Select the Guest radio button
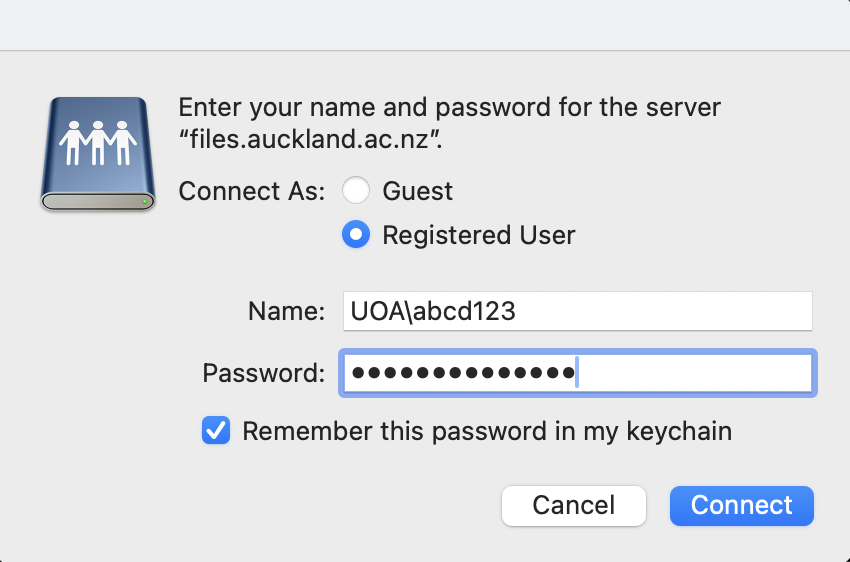Image resolution: width=850 pixels, height=562 pixels. (356, 191)
